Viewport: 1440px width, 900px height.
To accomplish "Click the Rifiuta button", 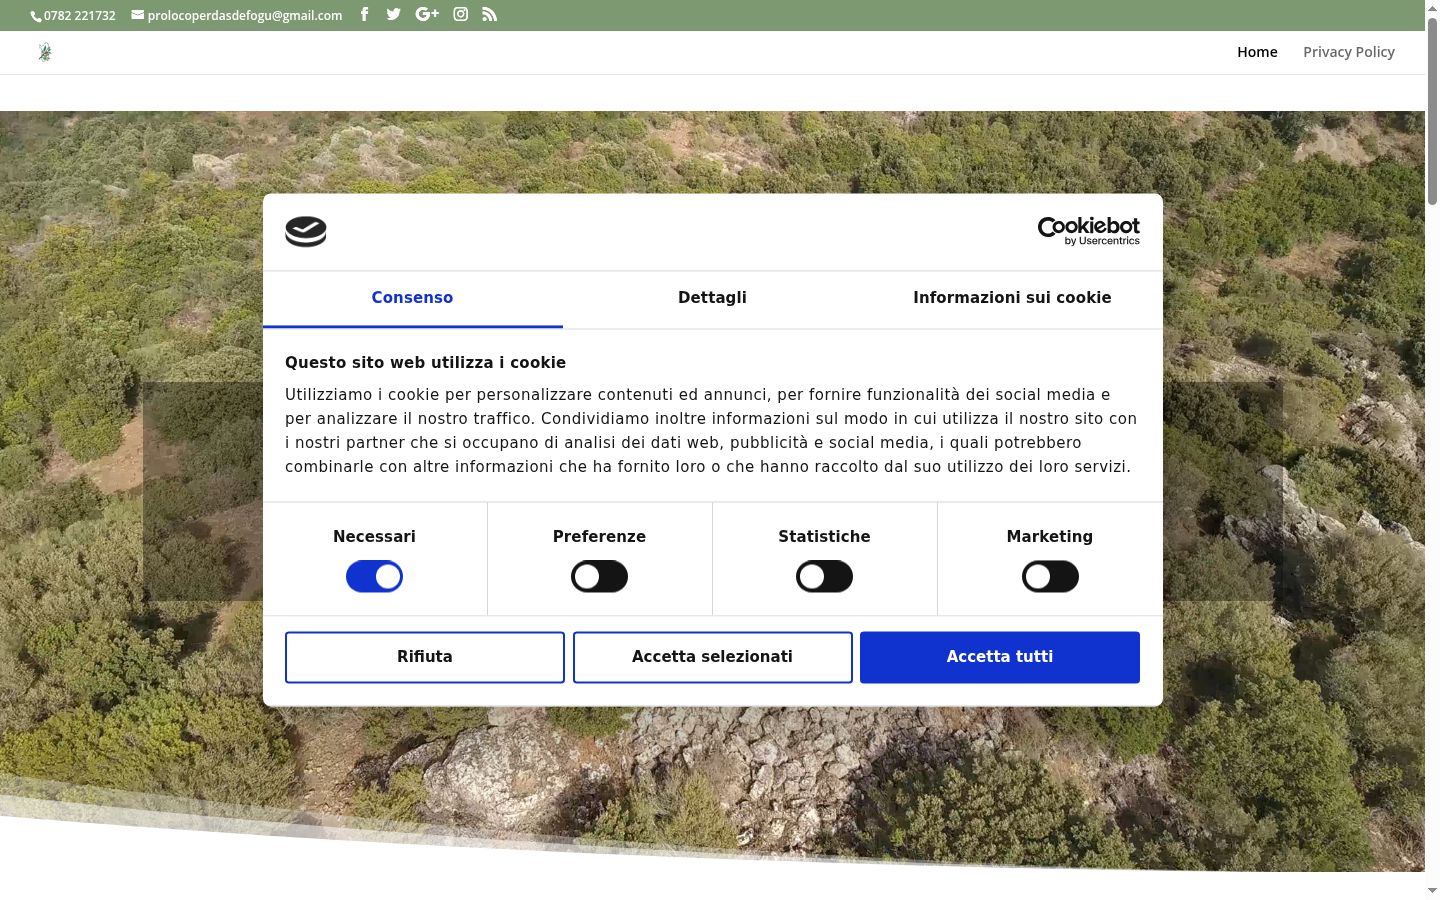I will coord(425,657).
